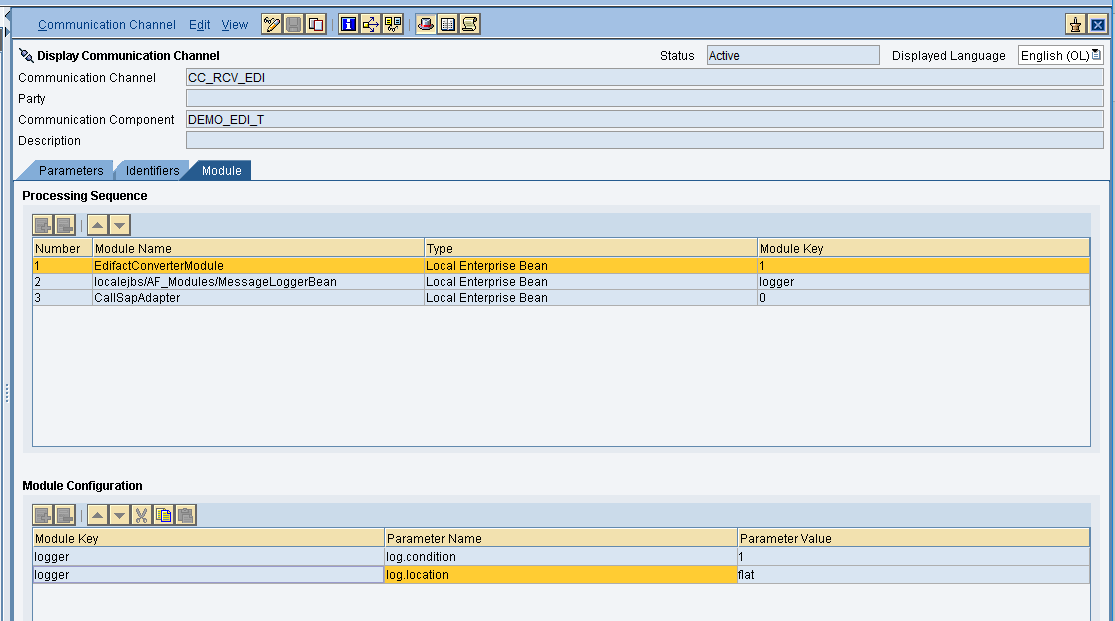
Task: Open the Edit menu
Action: pos(200,25)
